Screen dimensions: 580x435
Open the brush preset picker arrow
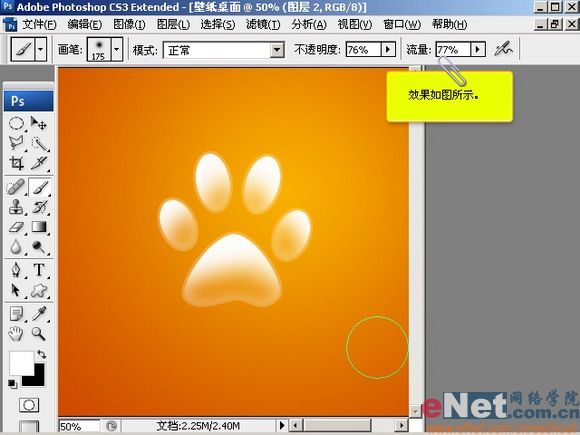coord(117,49)
